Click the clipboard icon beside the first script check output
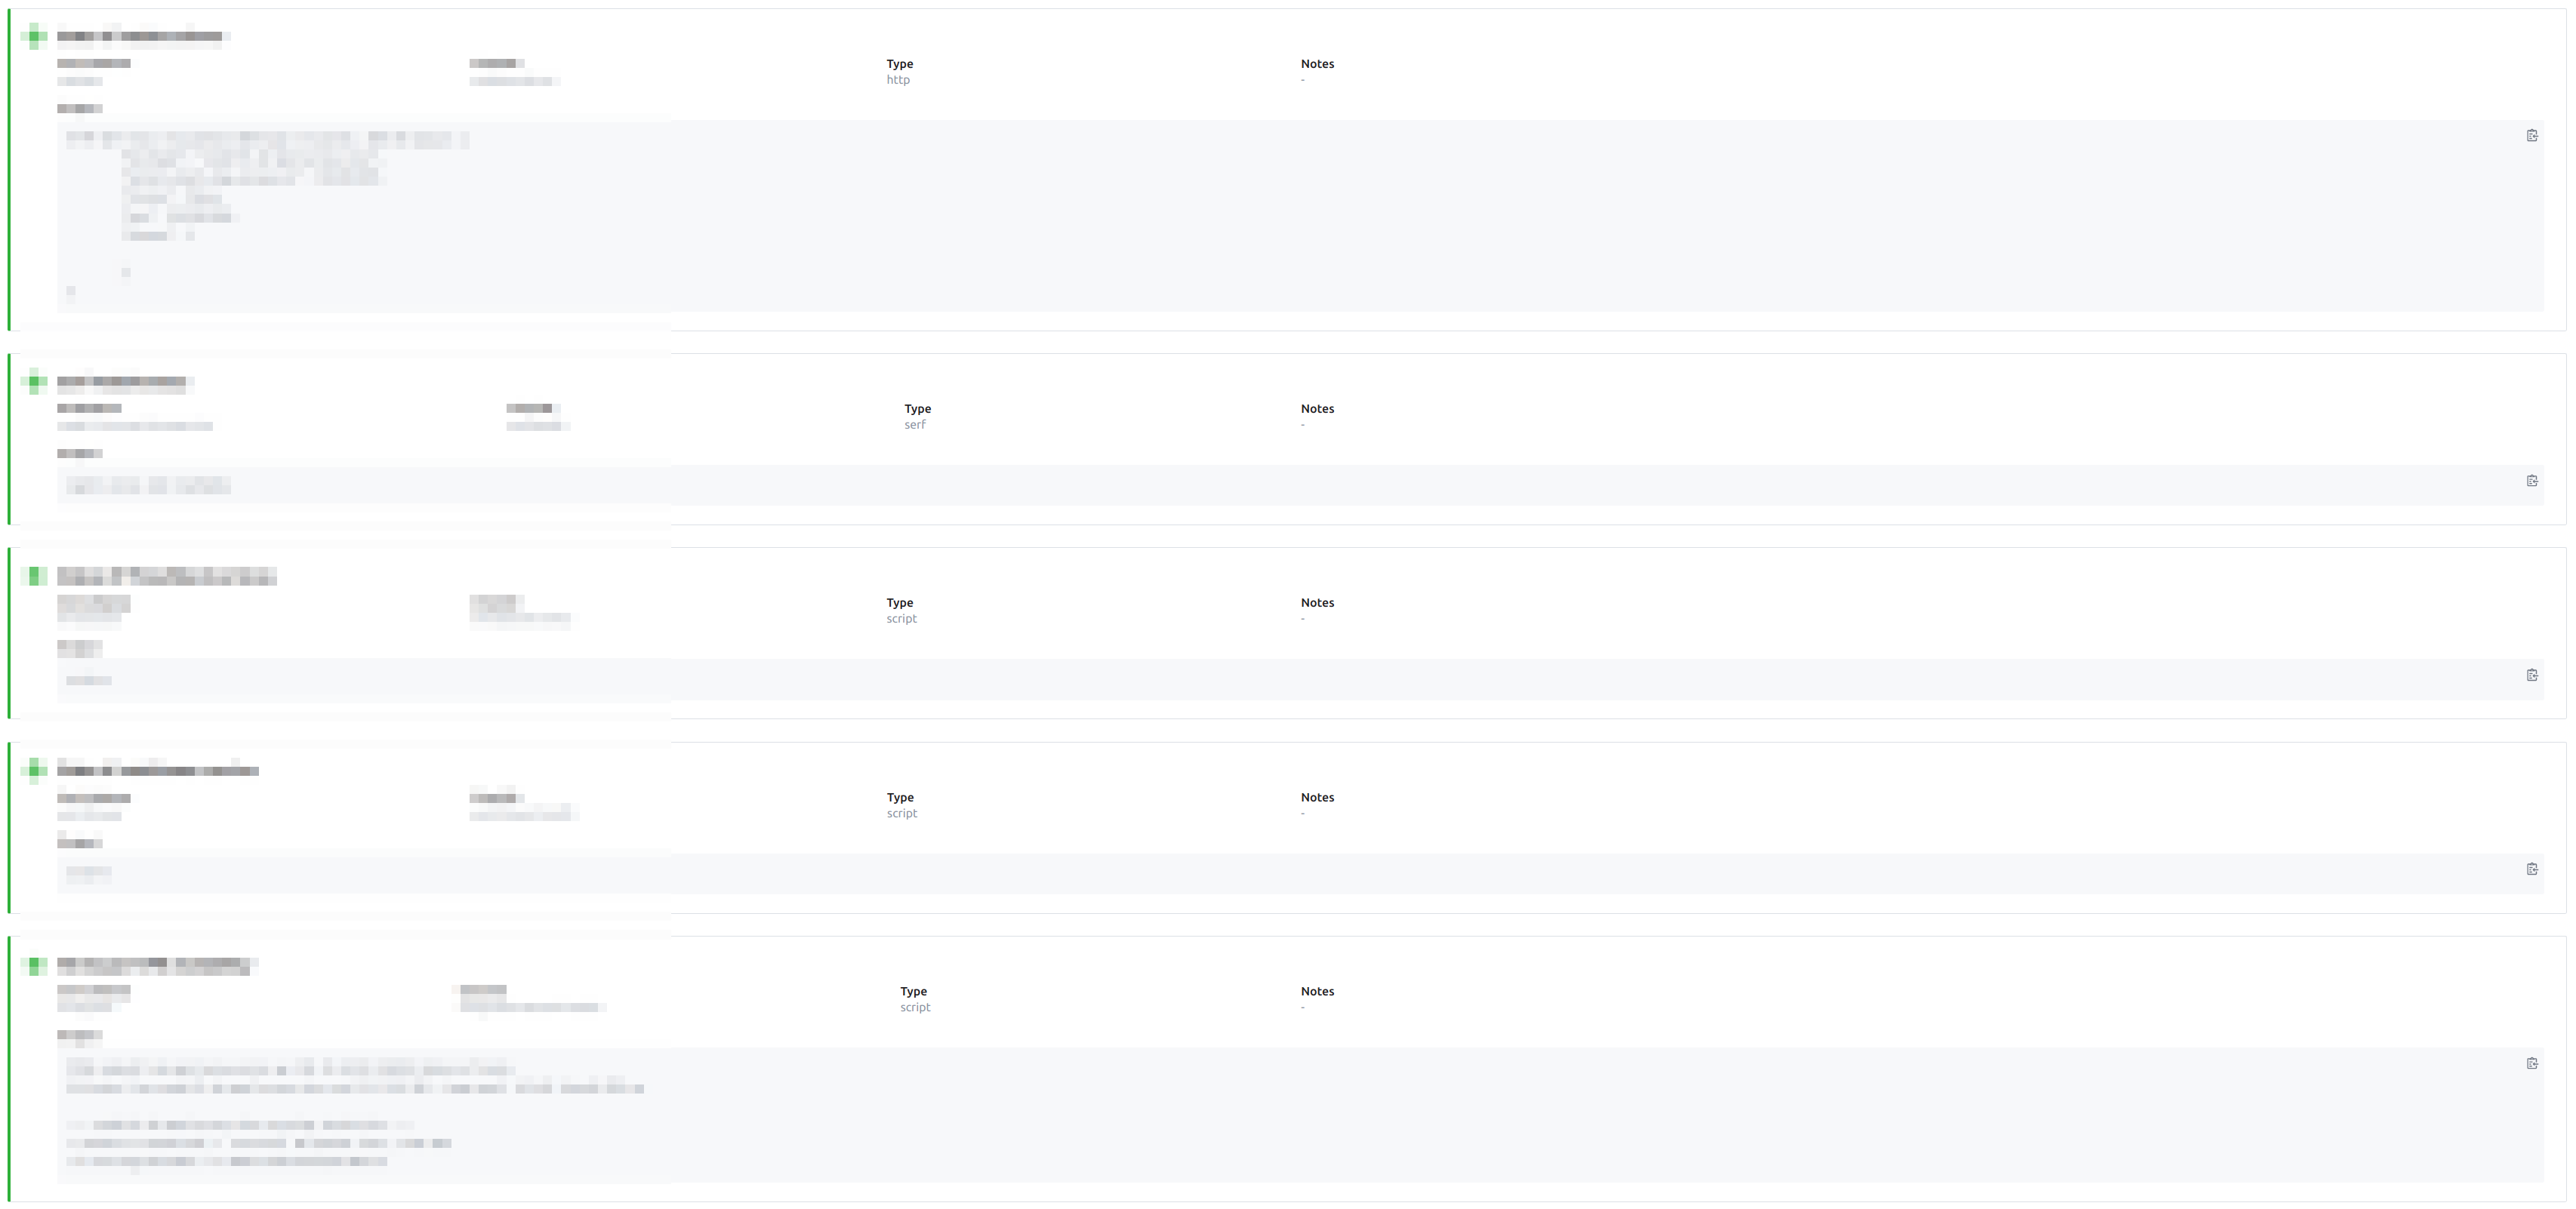Viewport: 2576px width, 1209px height. tap(2533, 674)
